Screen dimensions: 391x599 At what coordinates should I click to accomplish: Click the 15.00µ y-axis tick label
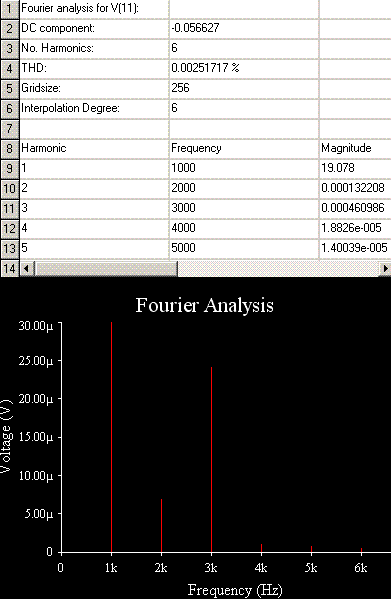coord(36,437)
